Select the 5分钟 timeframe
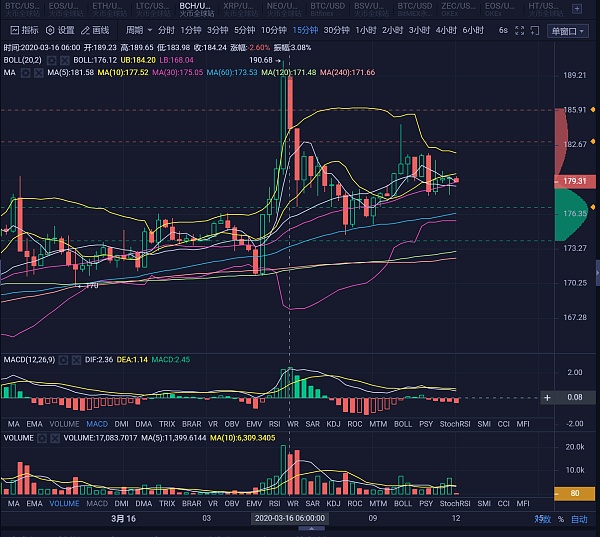Viewport: 600px width, 537px height. tap(245, 30)
